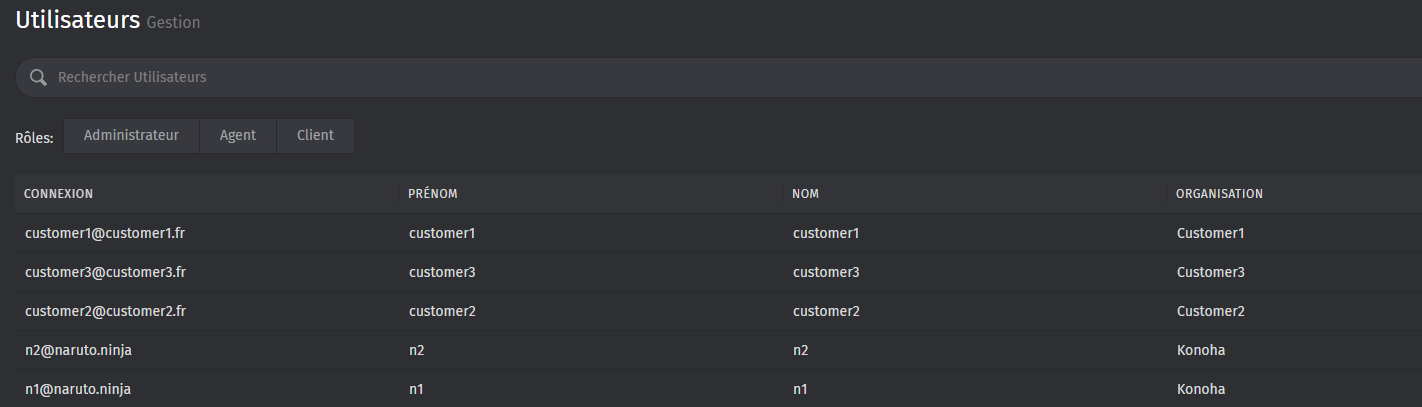Click Konoha organisation in the n2 row
Viewport: 1422px width, 407px height.
coord(1201,350)
